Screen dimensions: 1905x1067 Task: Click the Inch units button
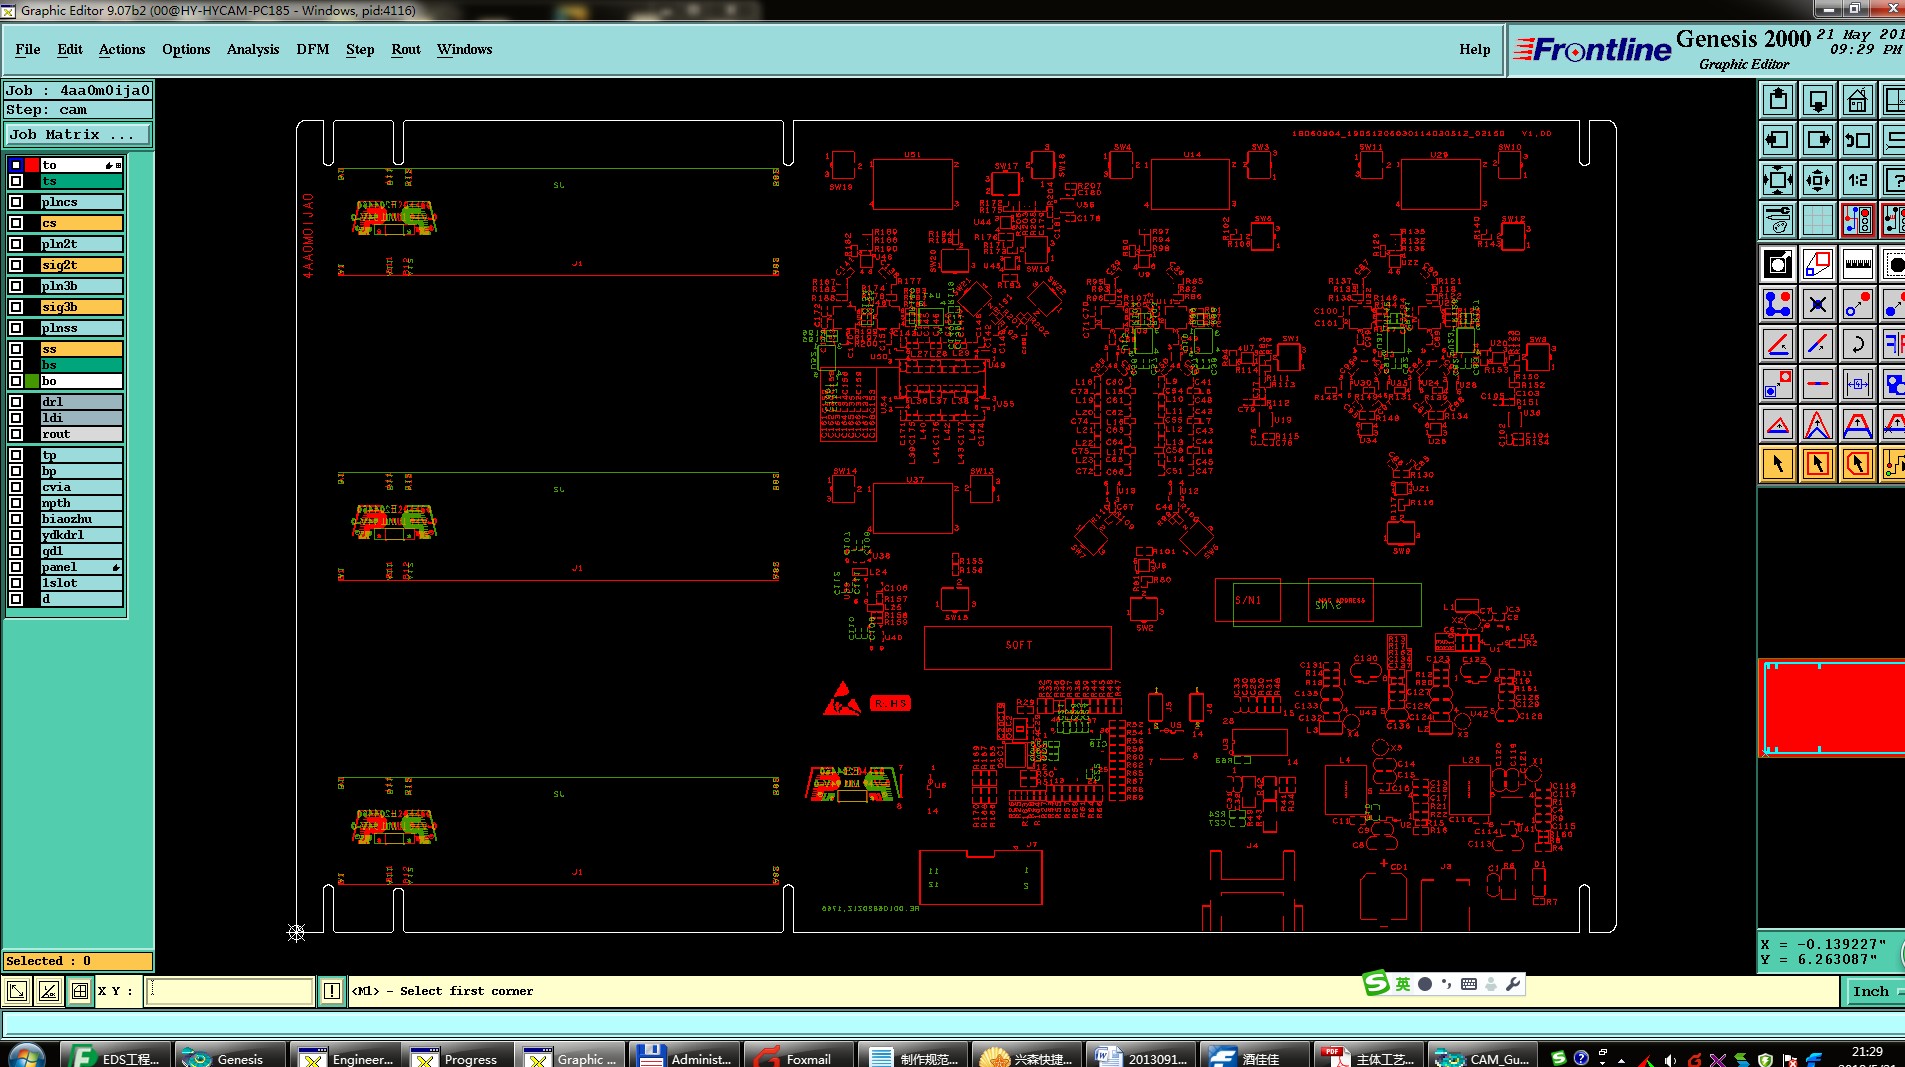click(x=1871, y=991)
